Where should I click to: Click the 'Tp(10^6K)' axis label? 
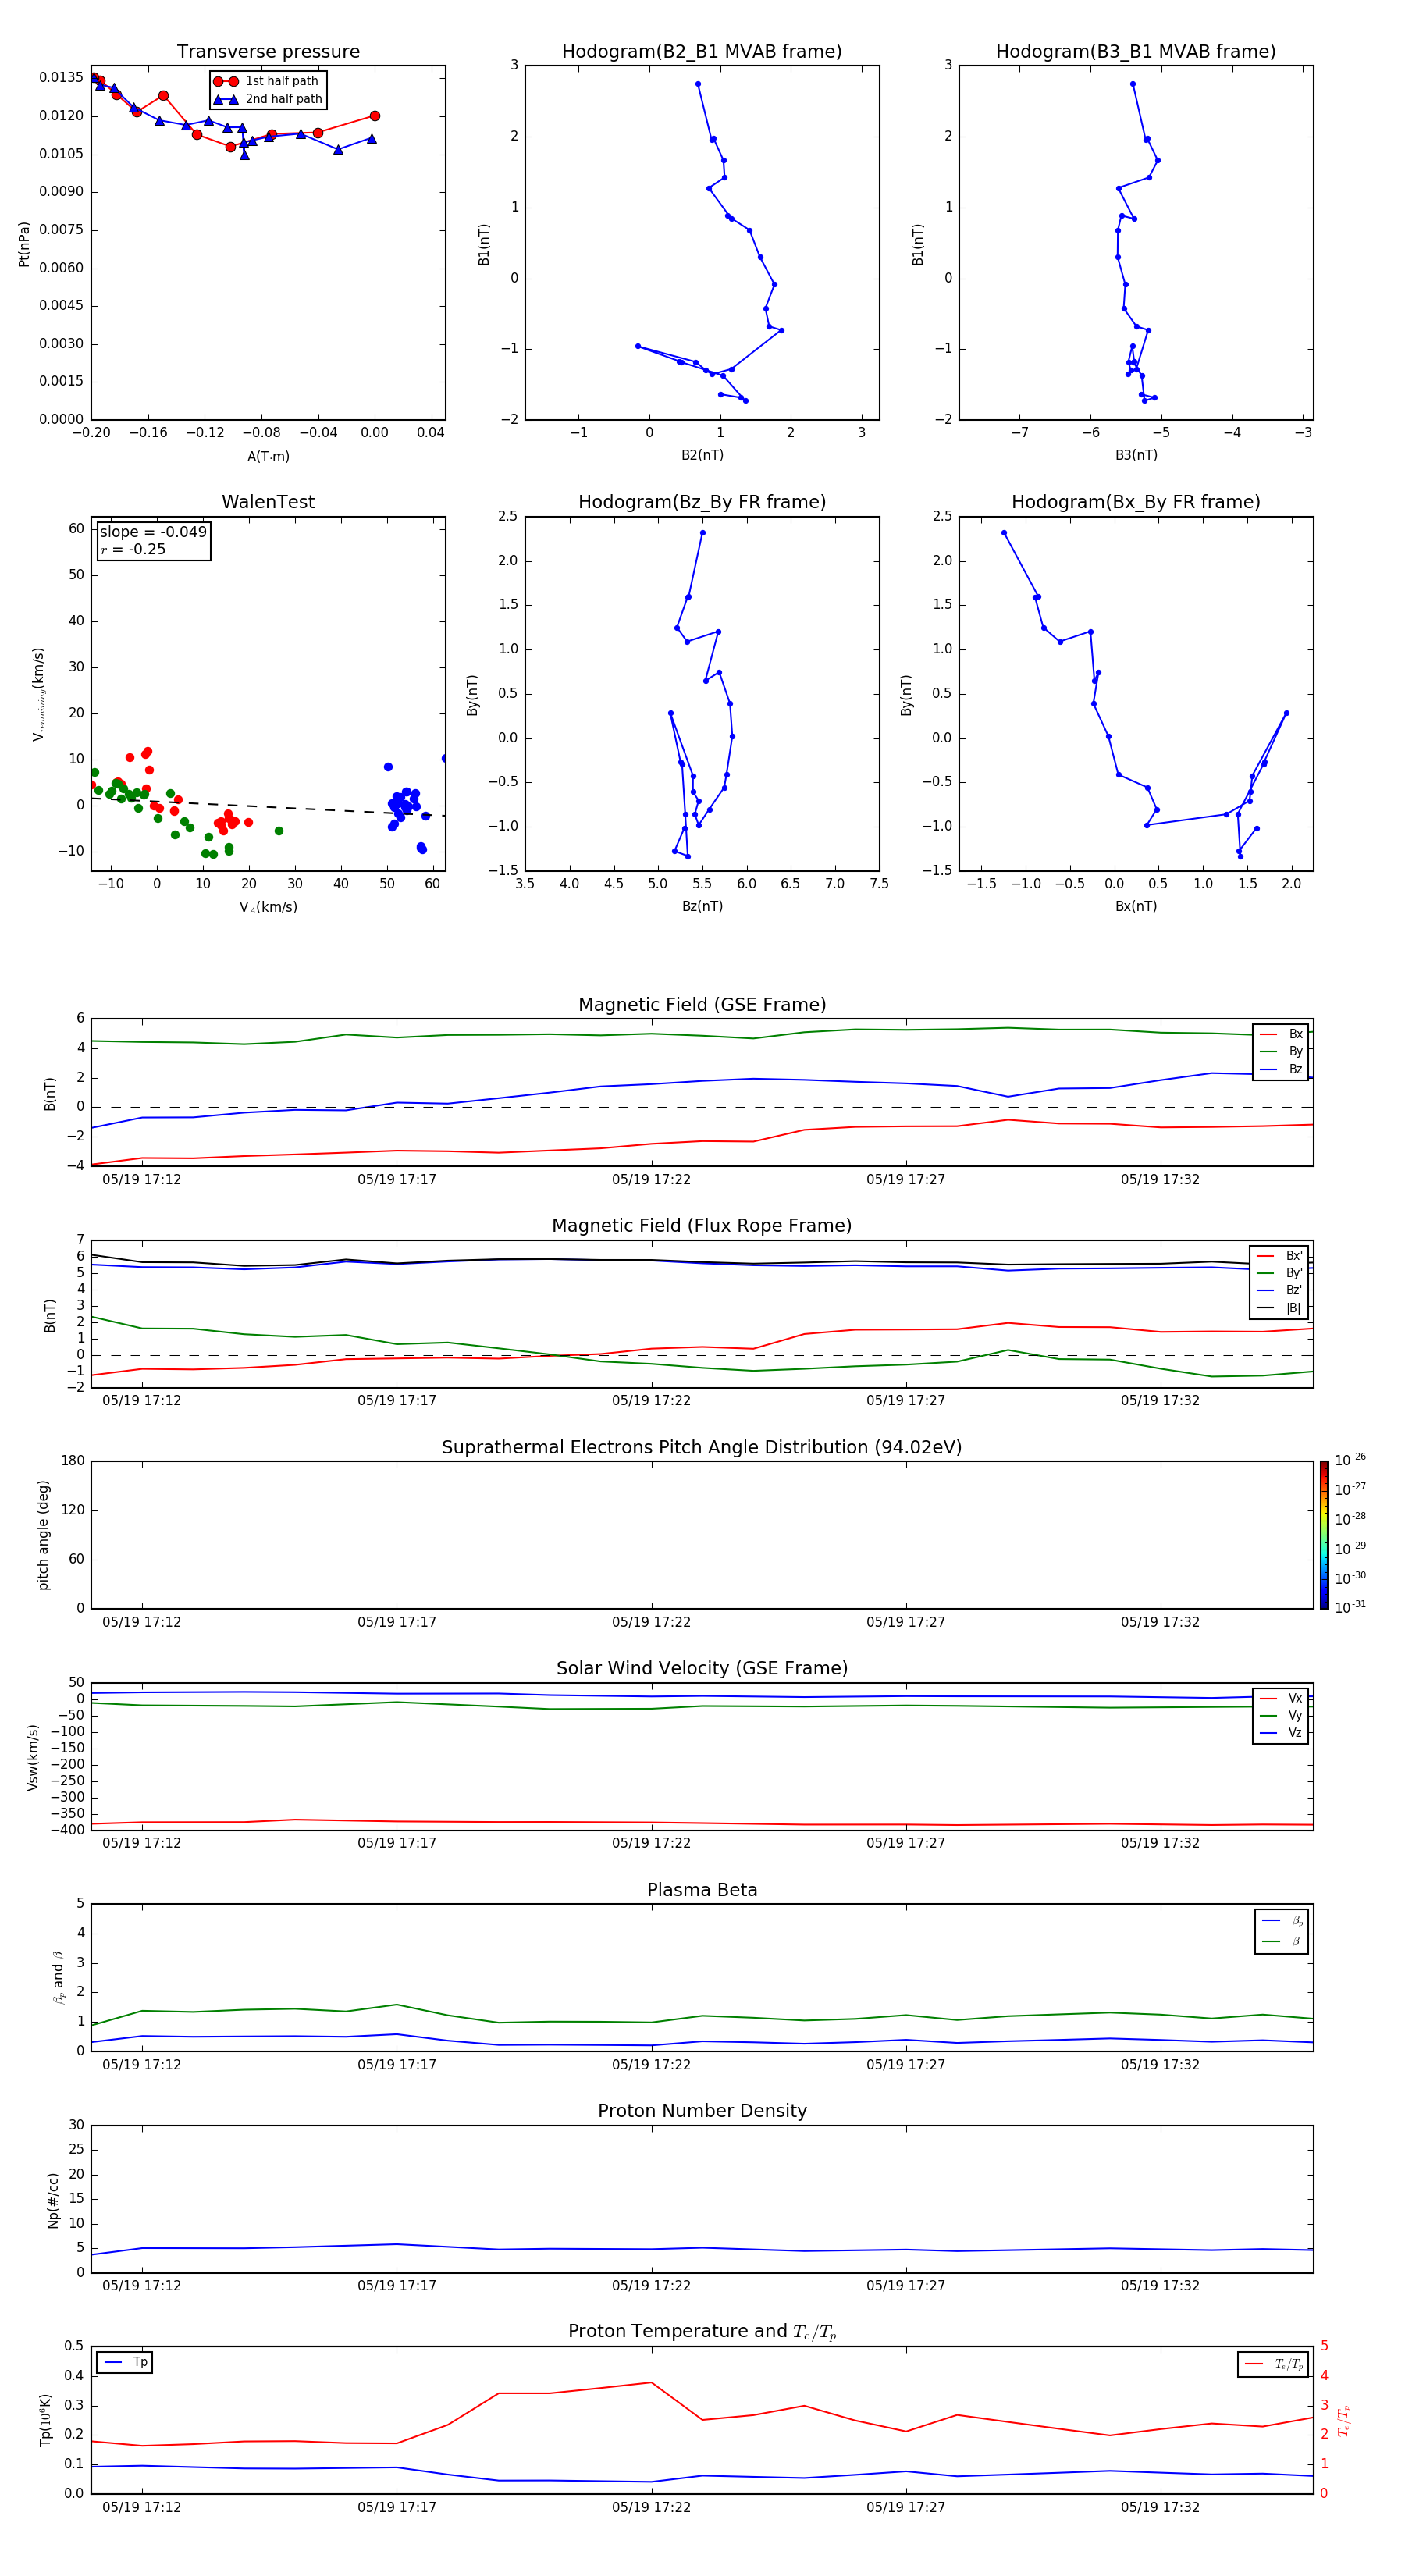coord(46,2420)
